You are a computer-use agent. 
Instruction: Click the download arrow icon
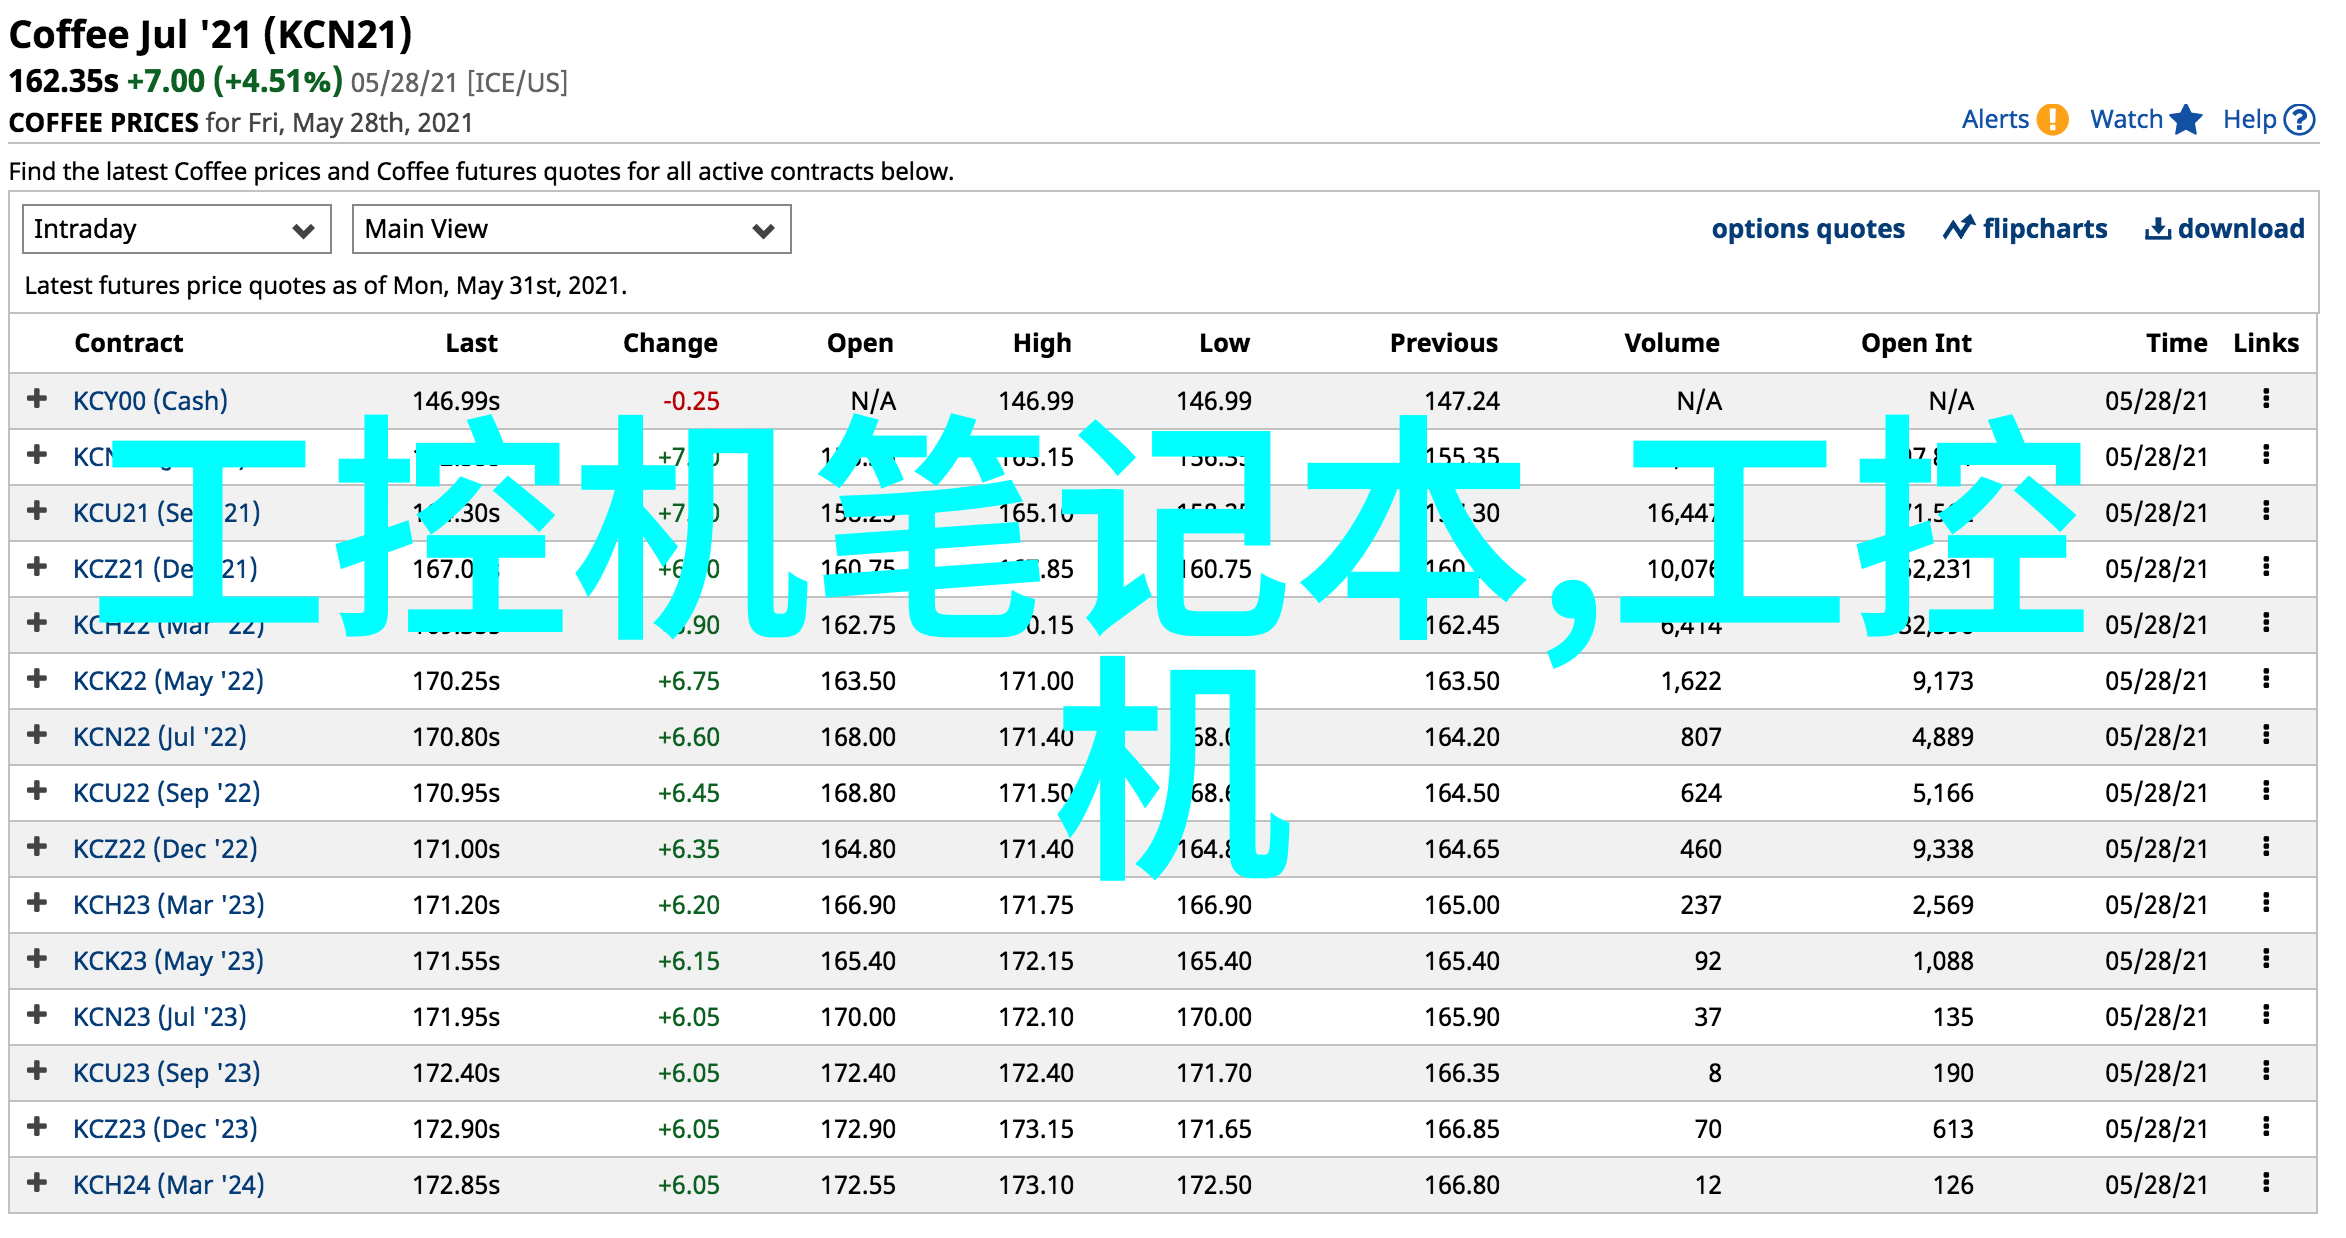2157,229
